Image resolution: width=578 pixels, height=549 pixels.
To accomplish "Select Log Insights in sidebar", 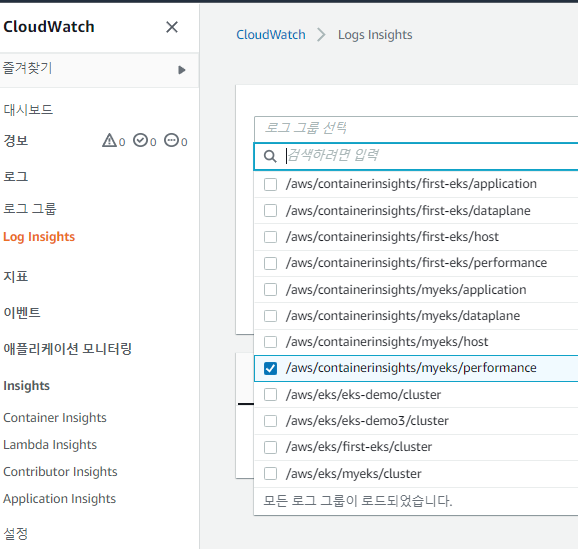I will pos(39,237).
